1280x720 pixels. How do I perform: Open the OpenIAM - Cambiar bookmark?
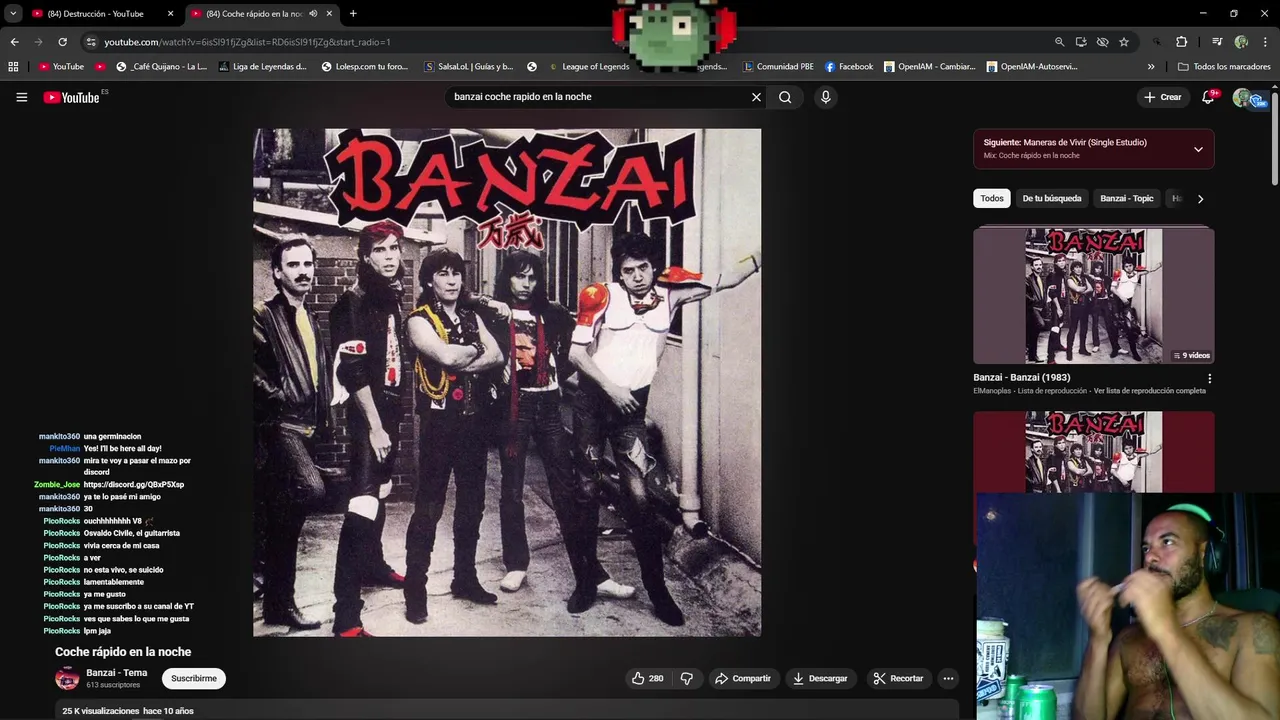tap(928, 67)
